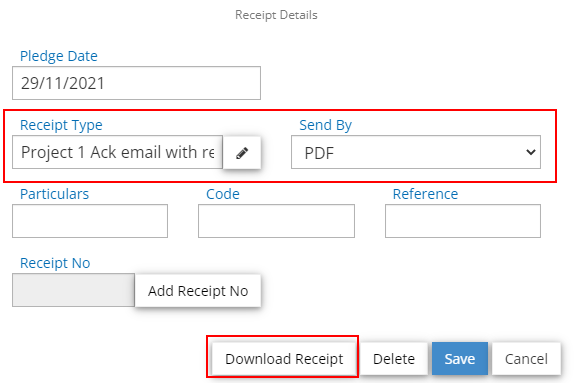Click the Receipt Type label
Screen dimensions: 575x383
(61, 125)
